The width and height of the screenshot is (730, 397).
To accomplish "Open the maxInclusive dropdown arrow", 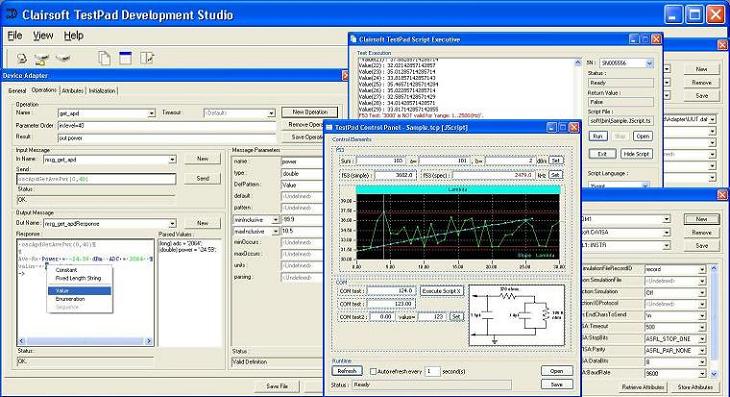I will coord(275,231).
